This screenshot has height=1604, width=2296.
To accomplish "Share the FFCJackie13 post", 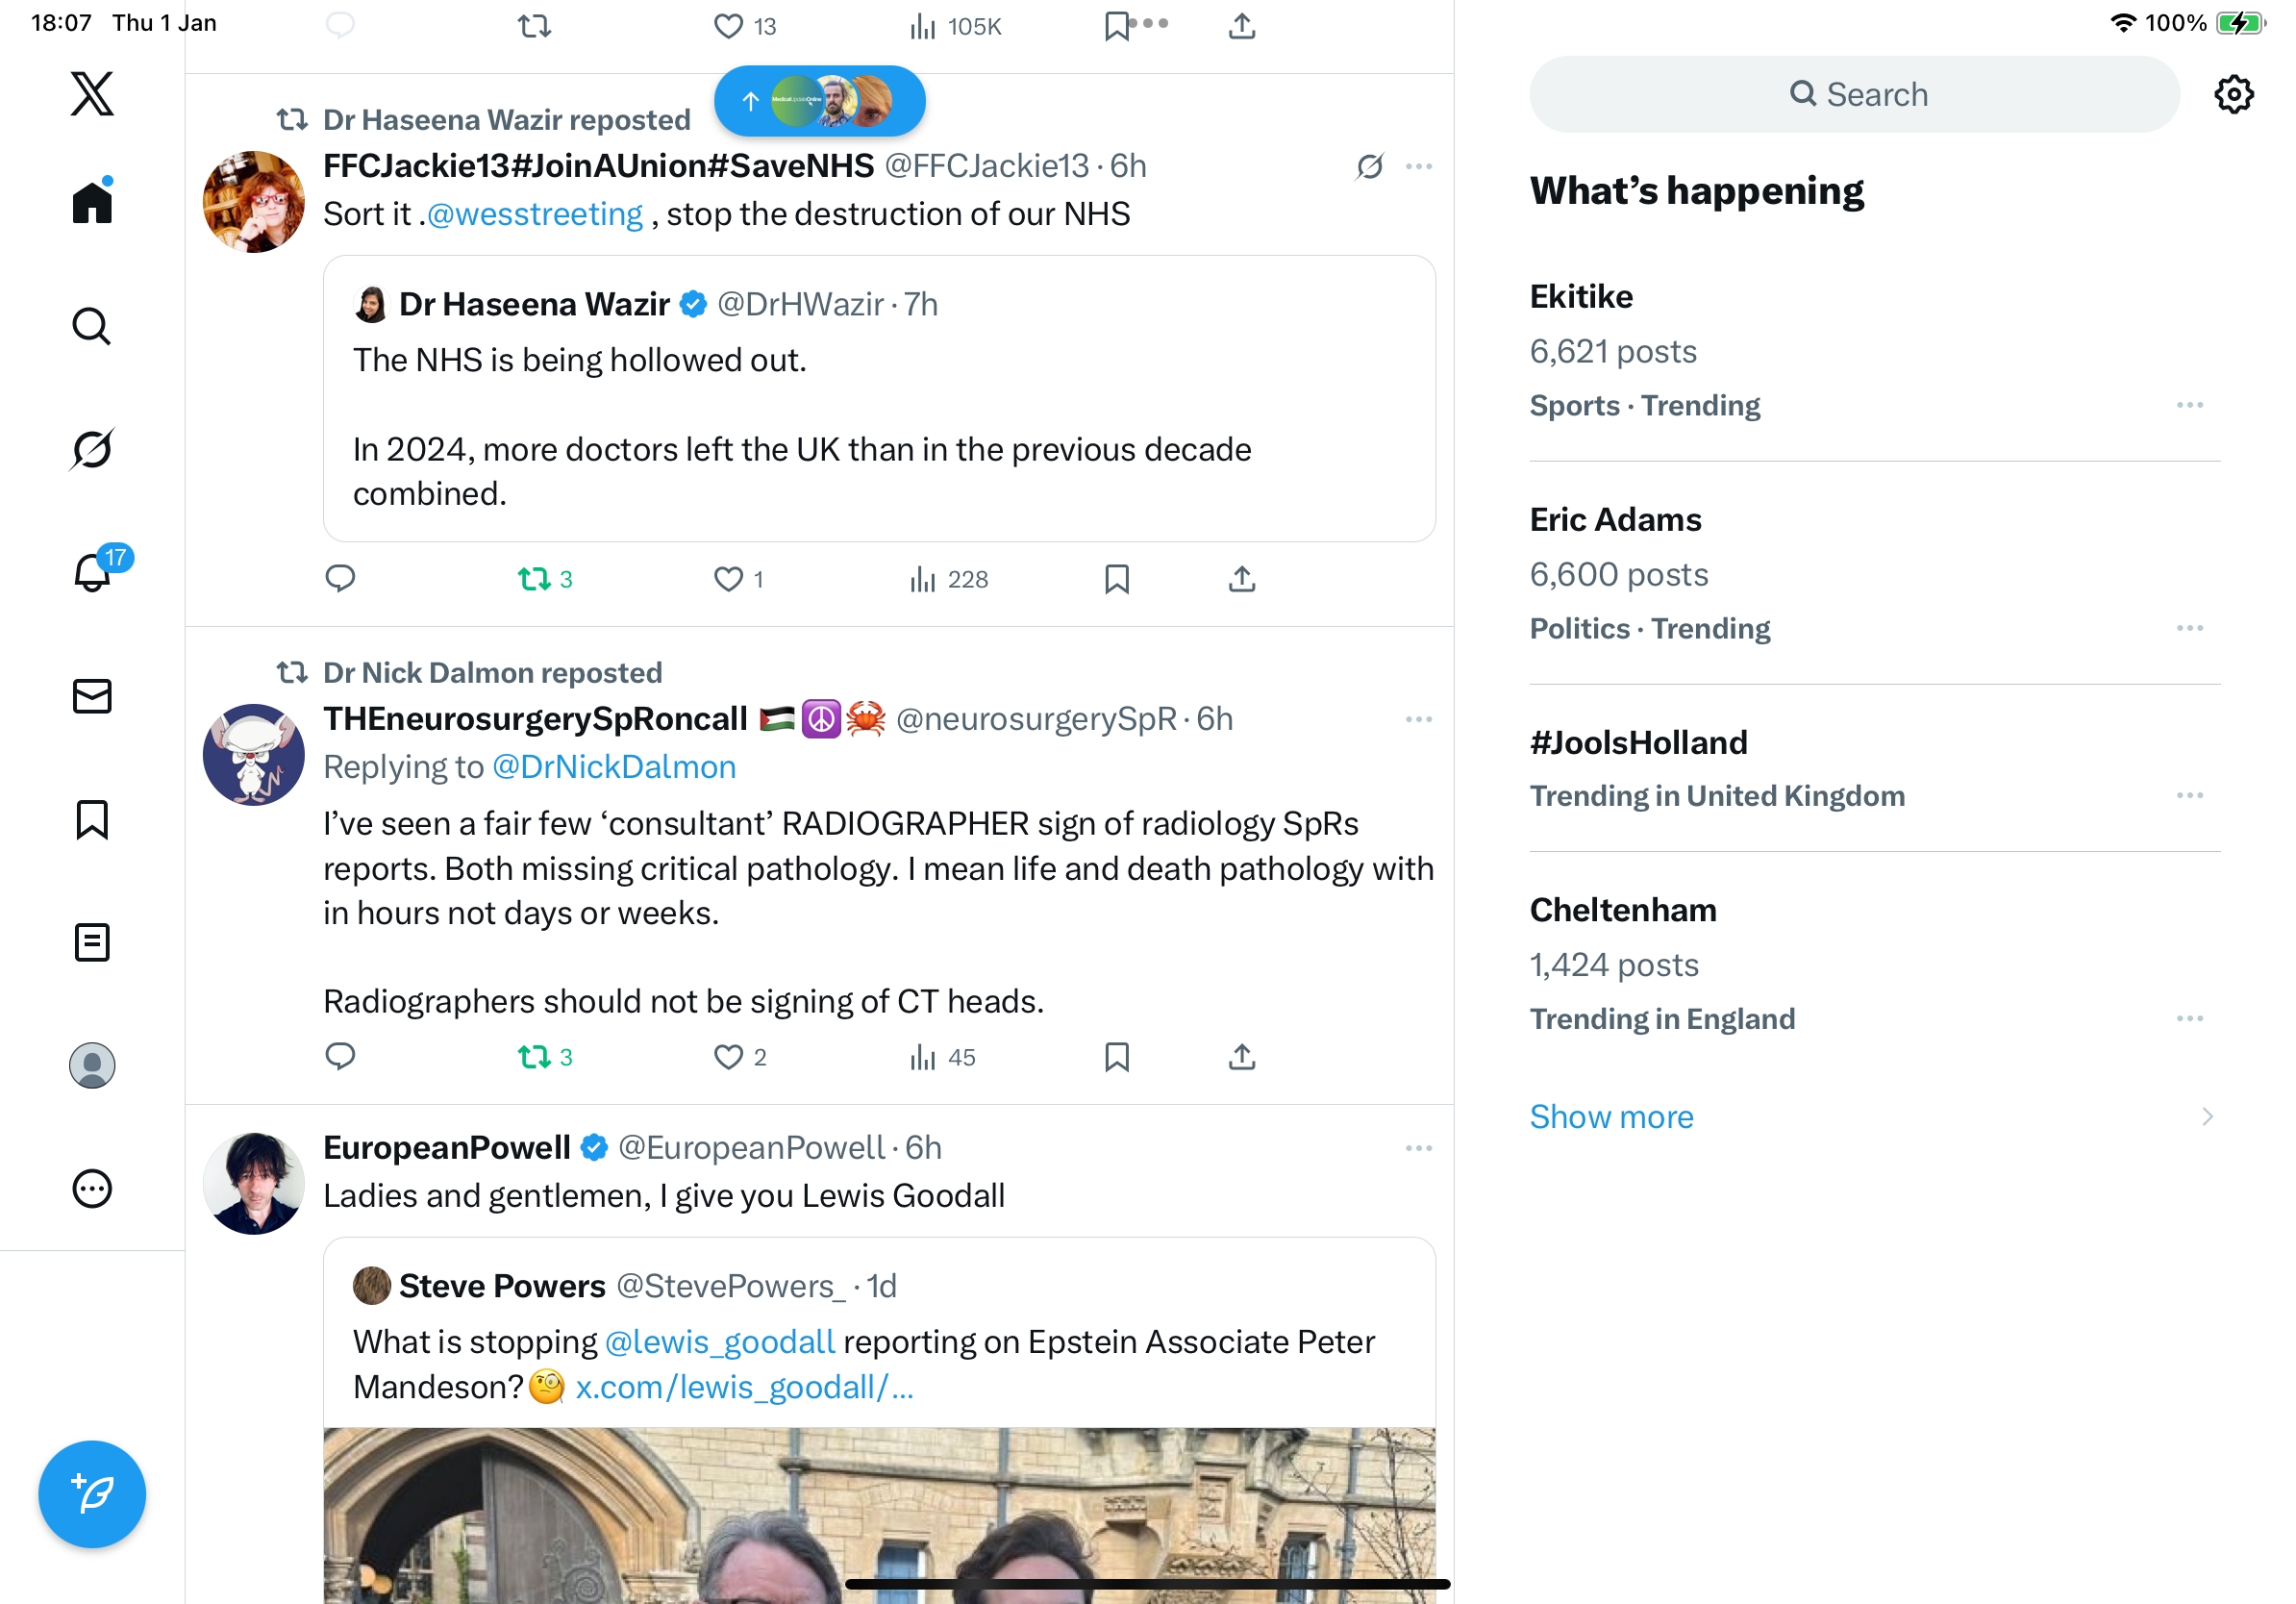I will point(1241,579).
